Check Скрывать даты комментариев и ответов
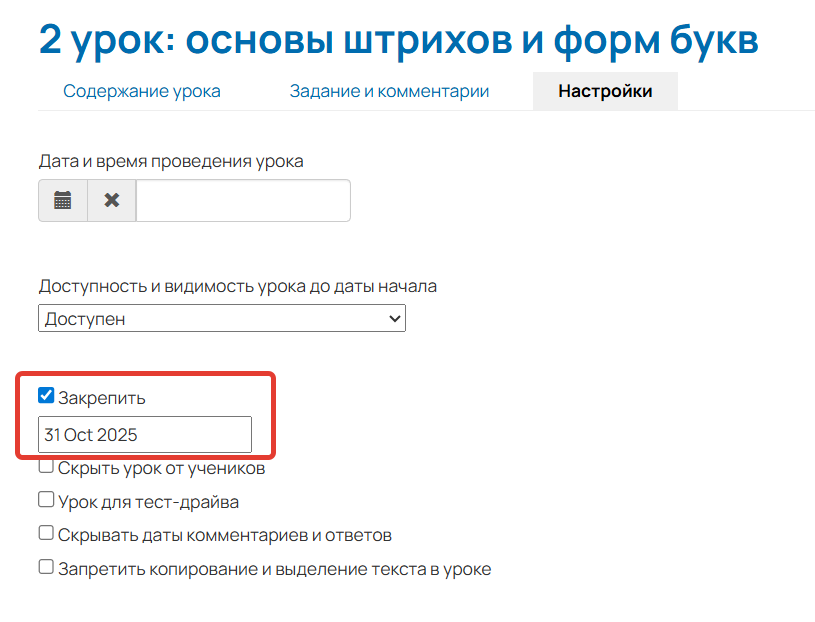This screenshot has width=815, height=622. (x=45, y=533)
